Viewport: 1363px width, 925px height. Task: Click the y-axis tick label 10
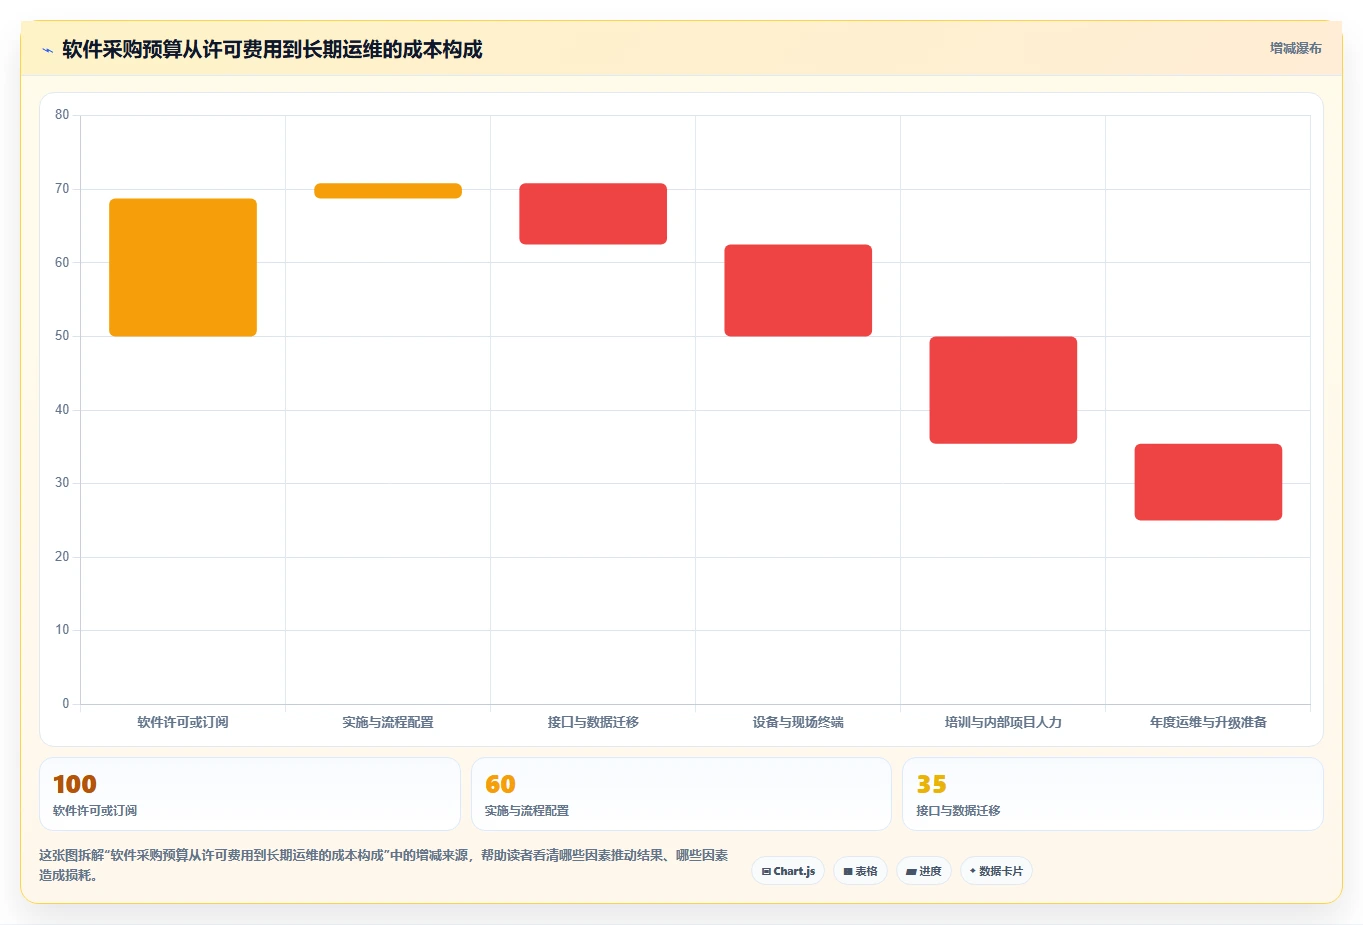[62, 630]
